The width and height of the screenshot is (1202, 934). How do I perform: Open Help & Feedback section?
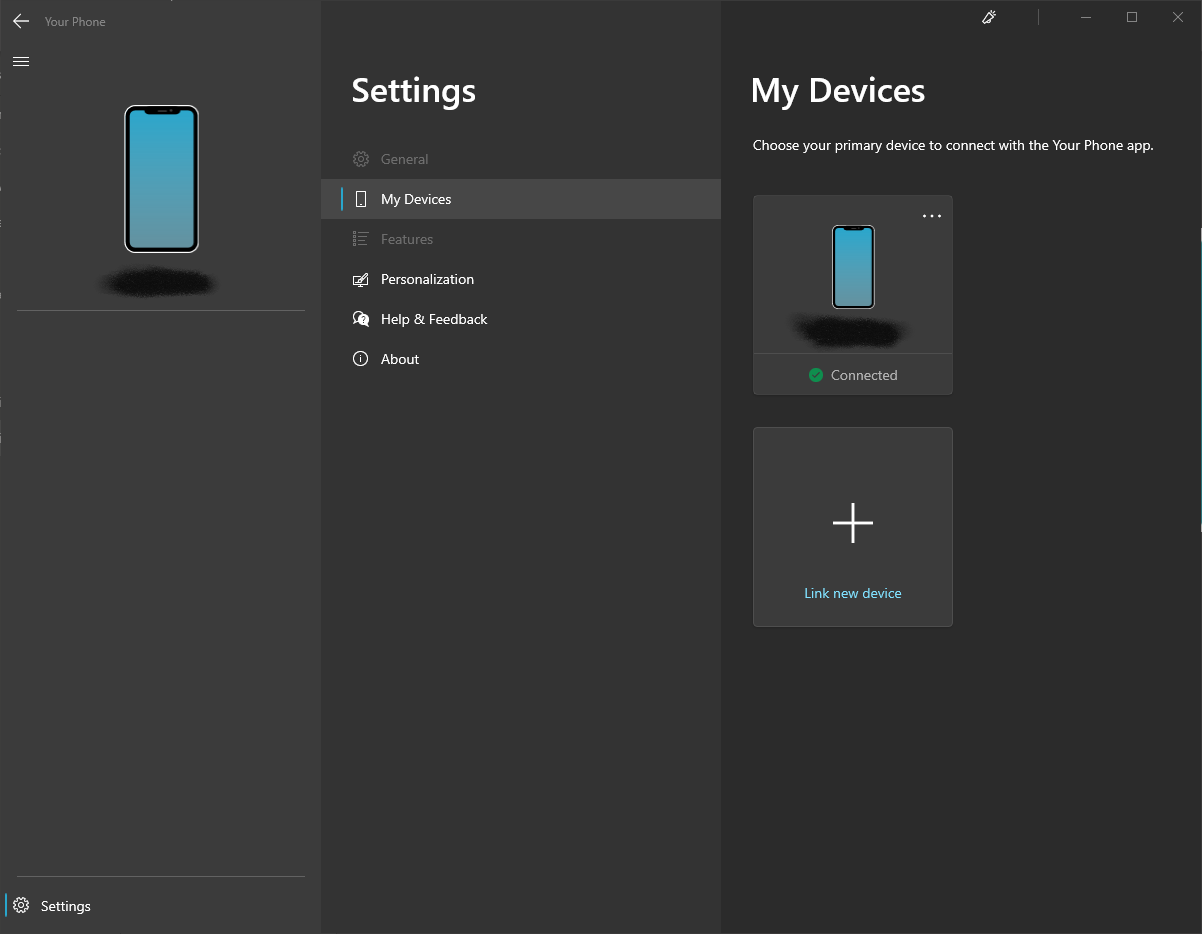point(521,319)
